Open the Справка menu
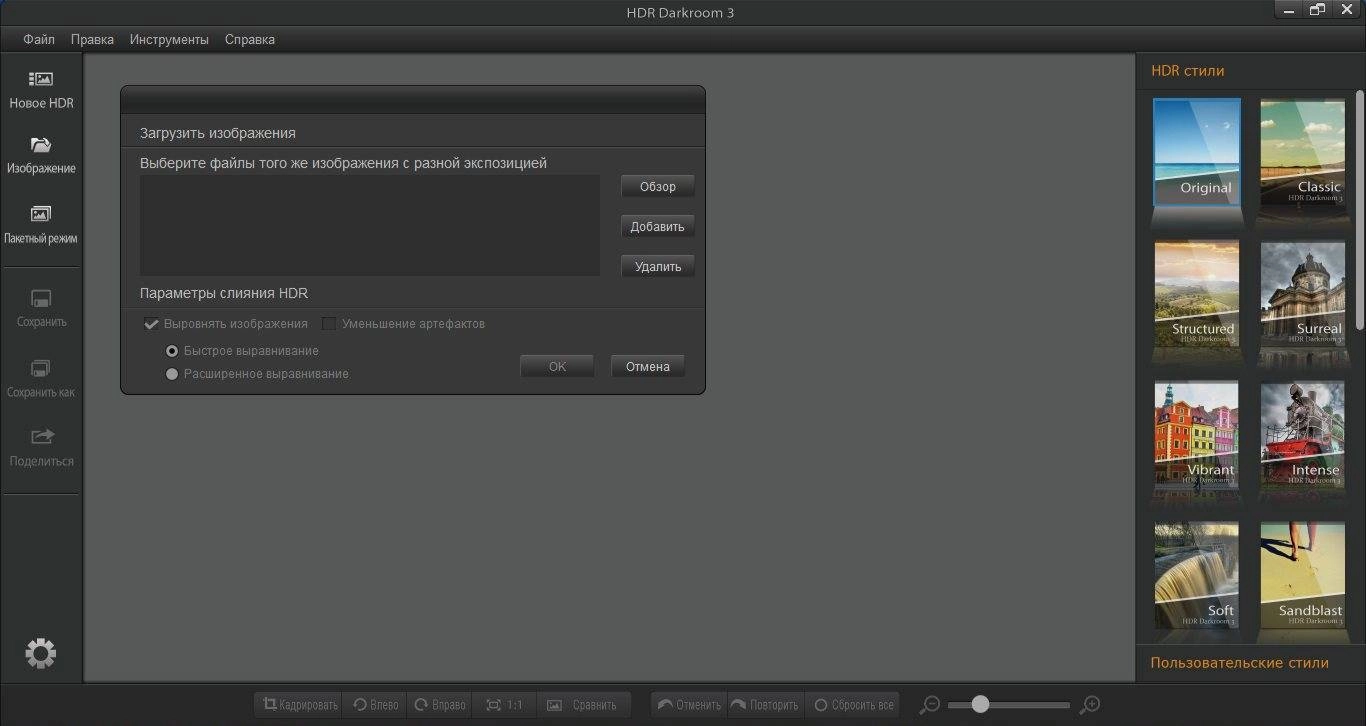This screenshot has height=726, width=1366. pos(250,39)
